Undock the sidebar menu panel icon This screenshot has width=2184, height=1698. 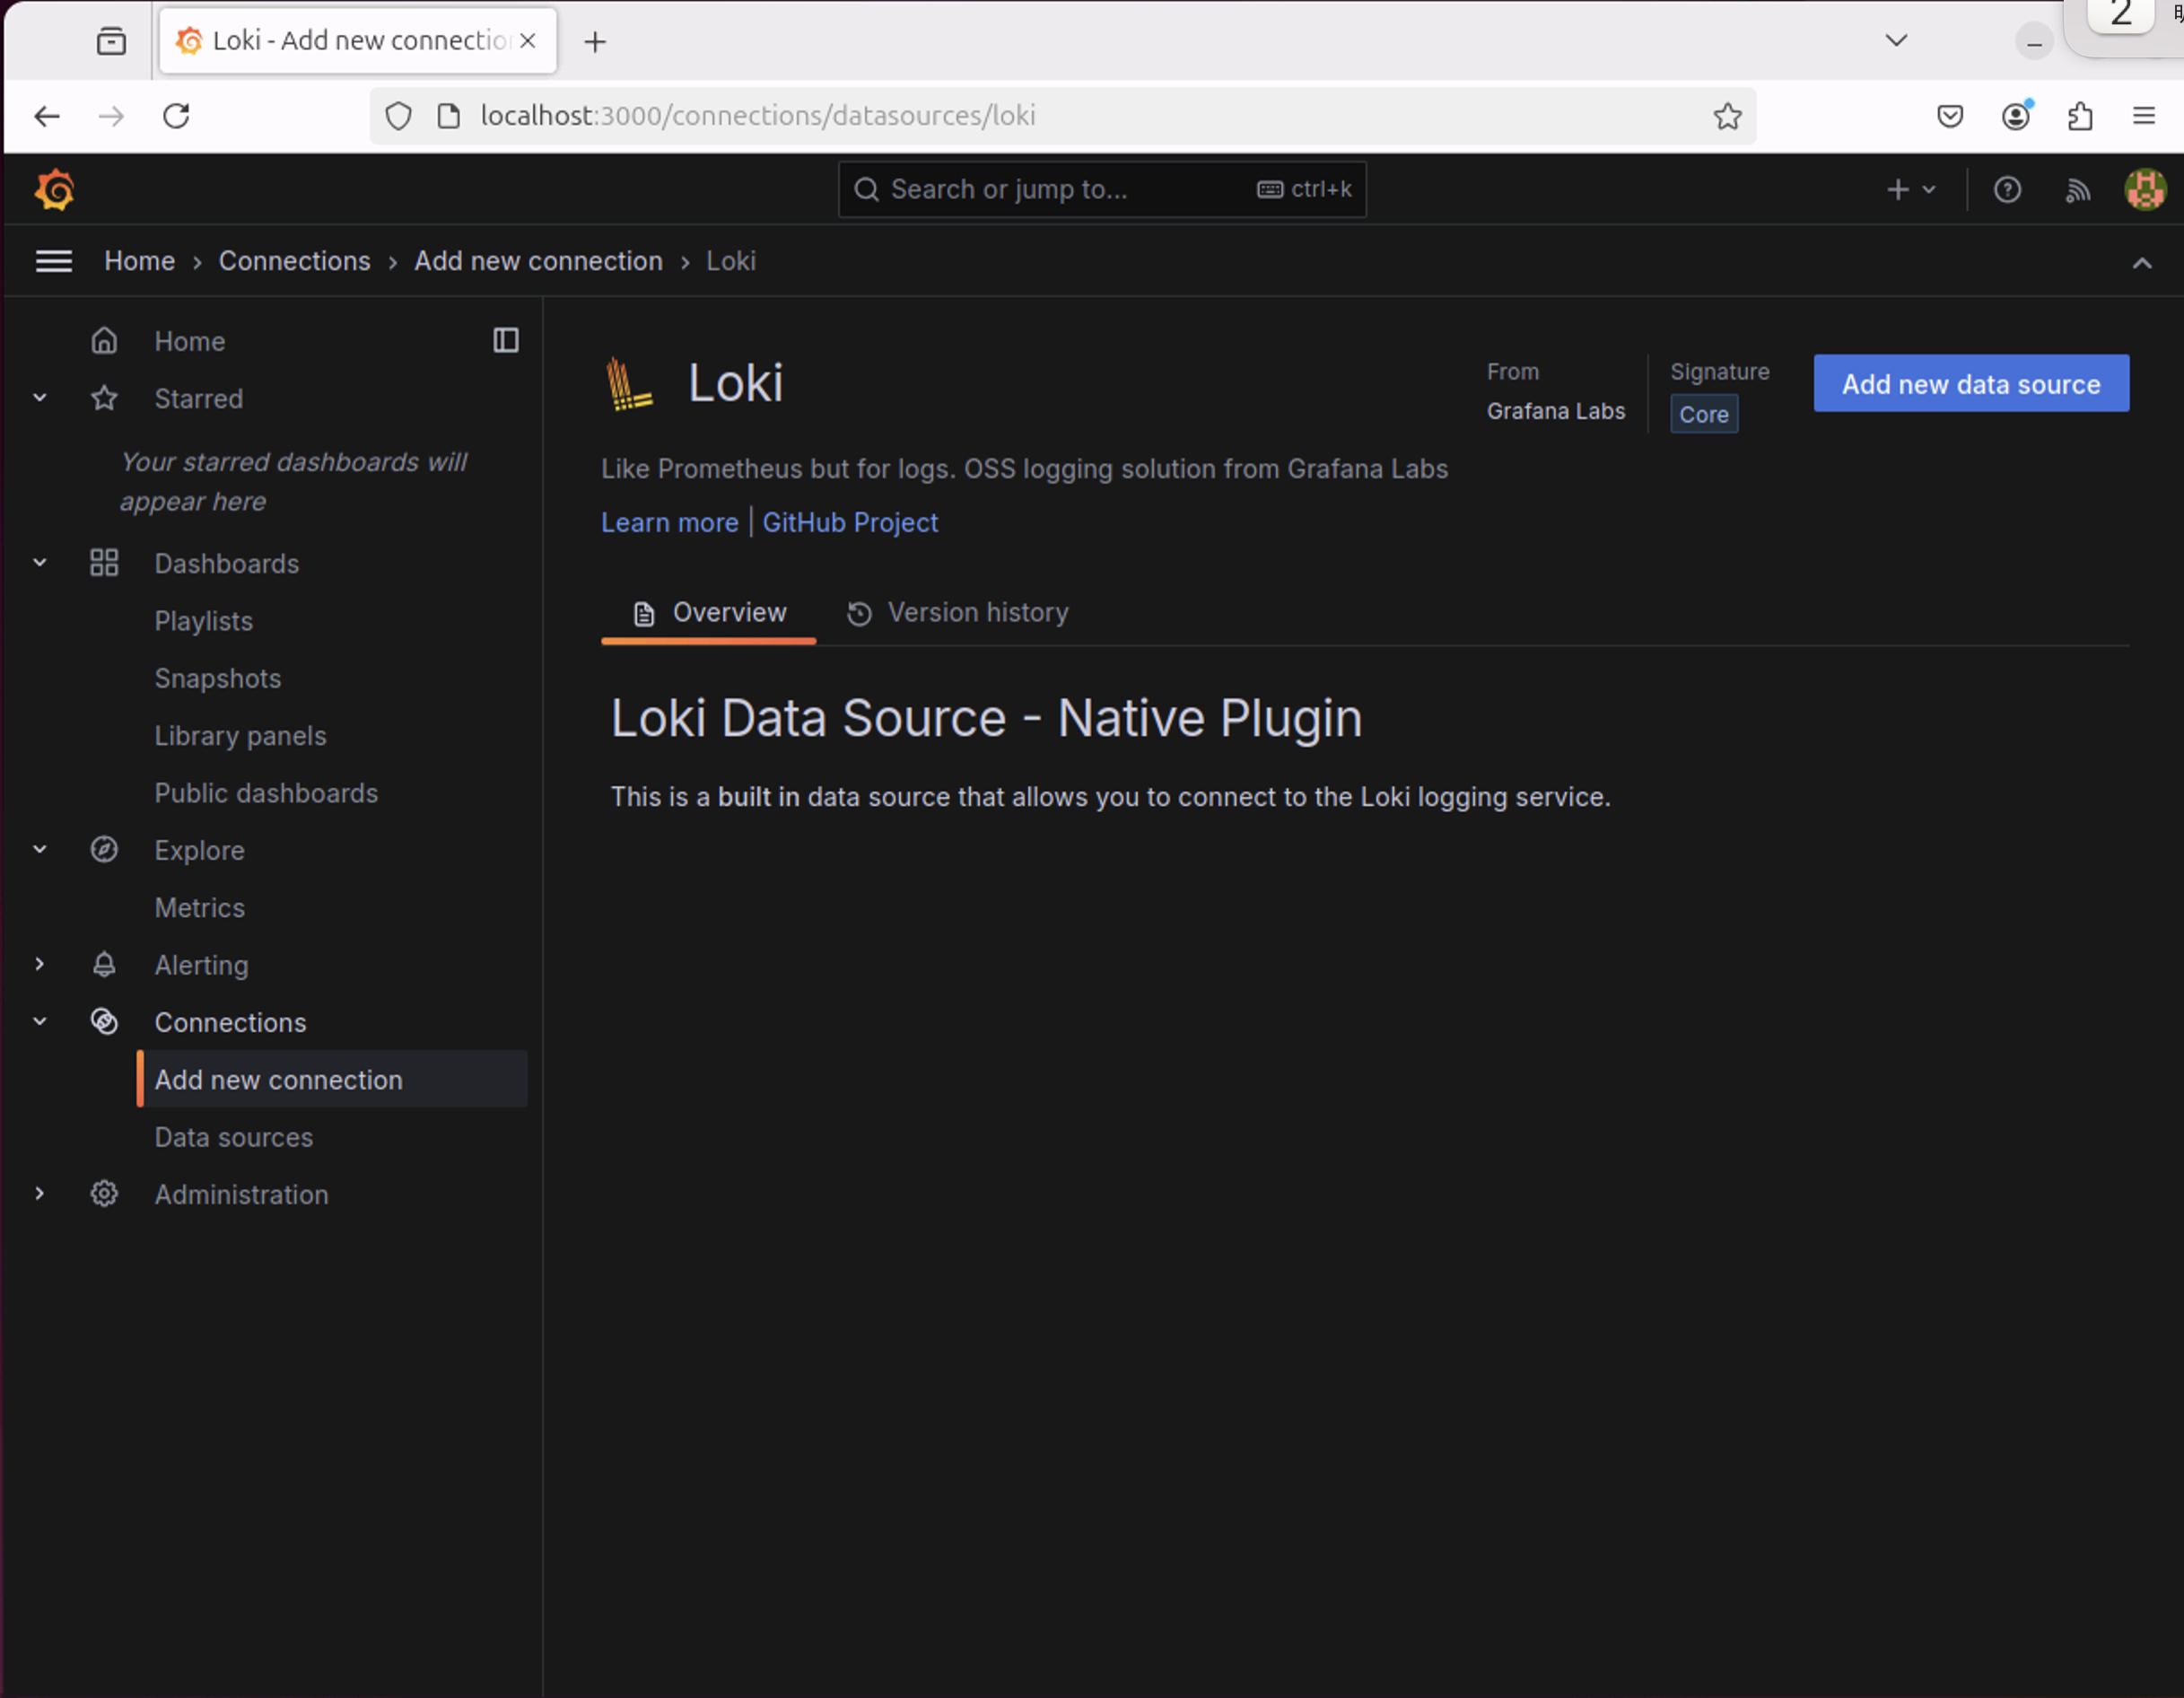click(x=506, y=341)
